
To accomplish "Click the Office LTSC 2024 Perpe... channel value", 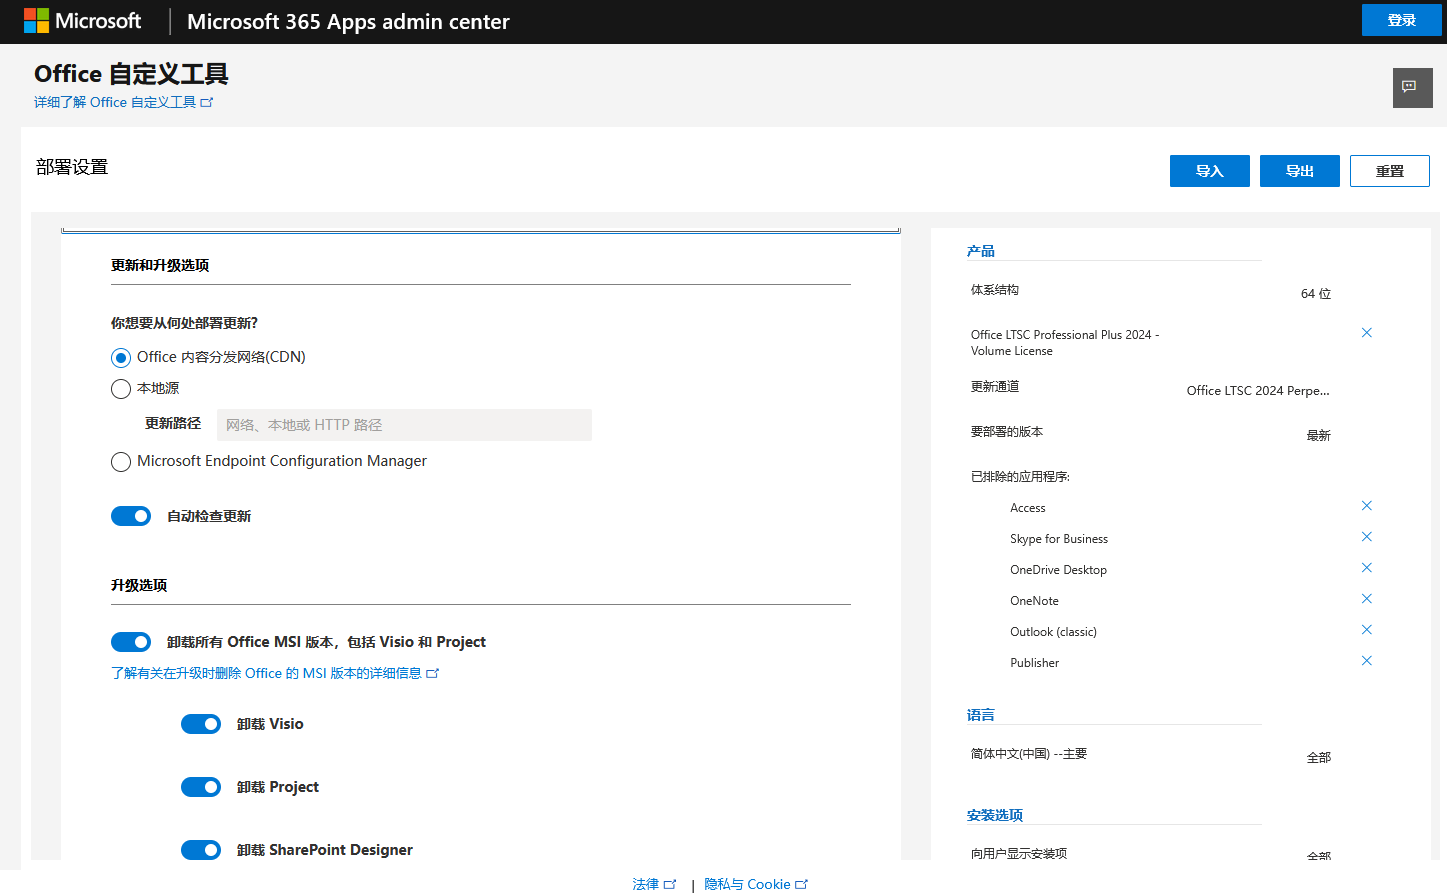I will (1258, 391).
